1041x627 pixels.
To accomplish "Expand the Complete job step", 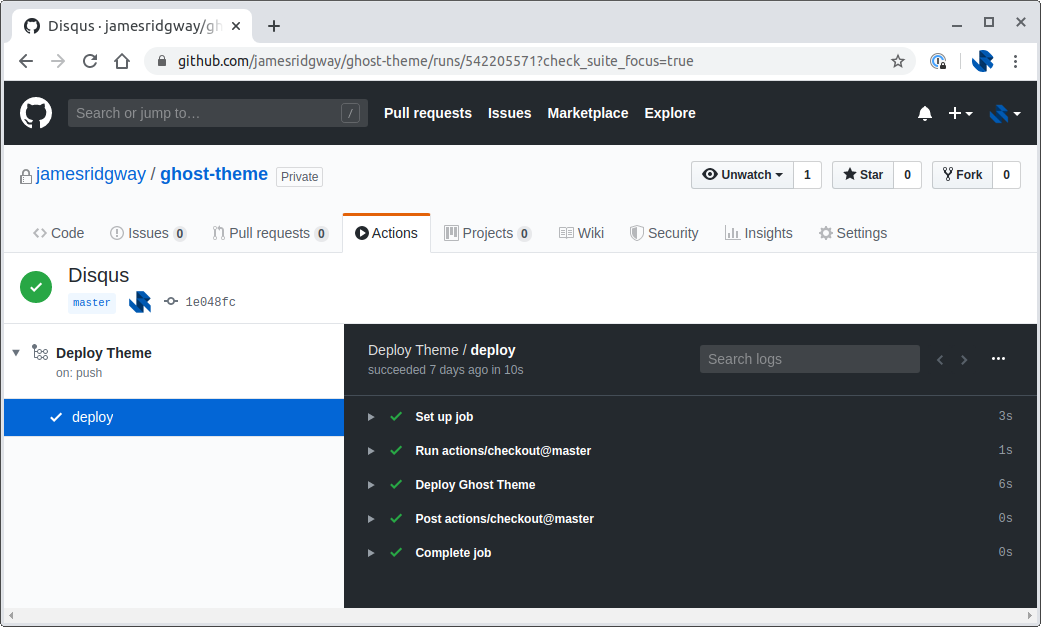I will (x=371, y=553).
